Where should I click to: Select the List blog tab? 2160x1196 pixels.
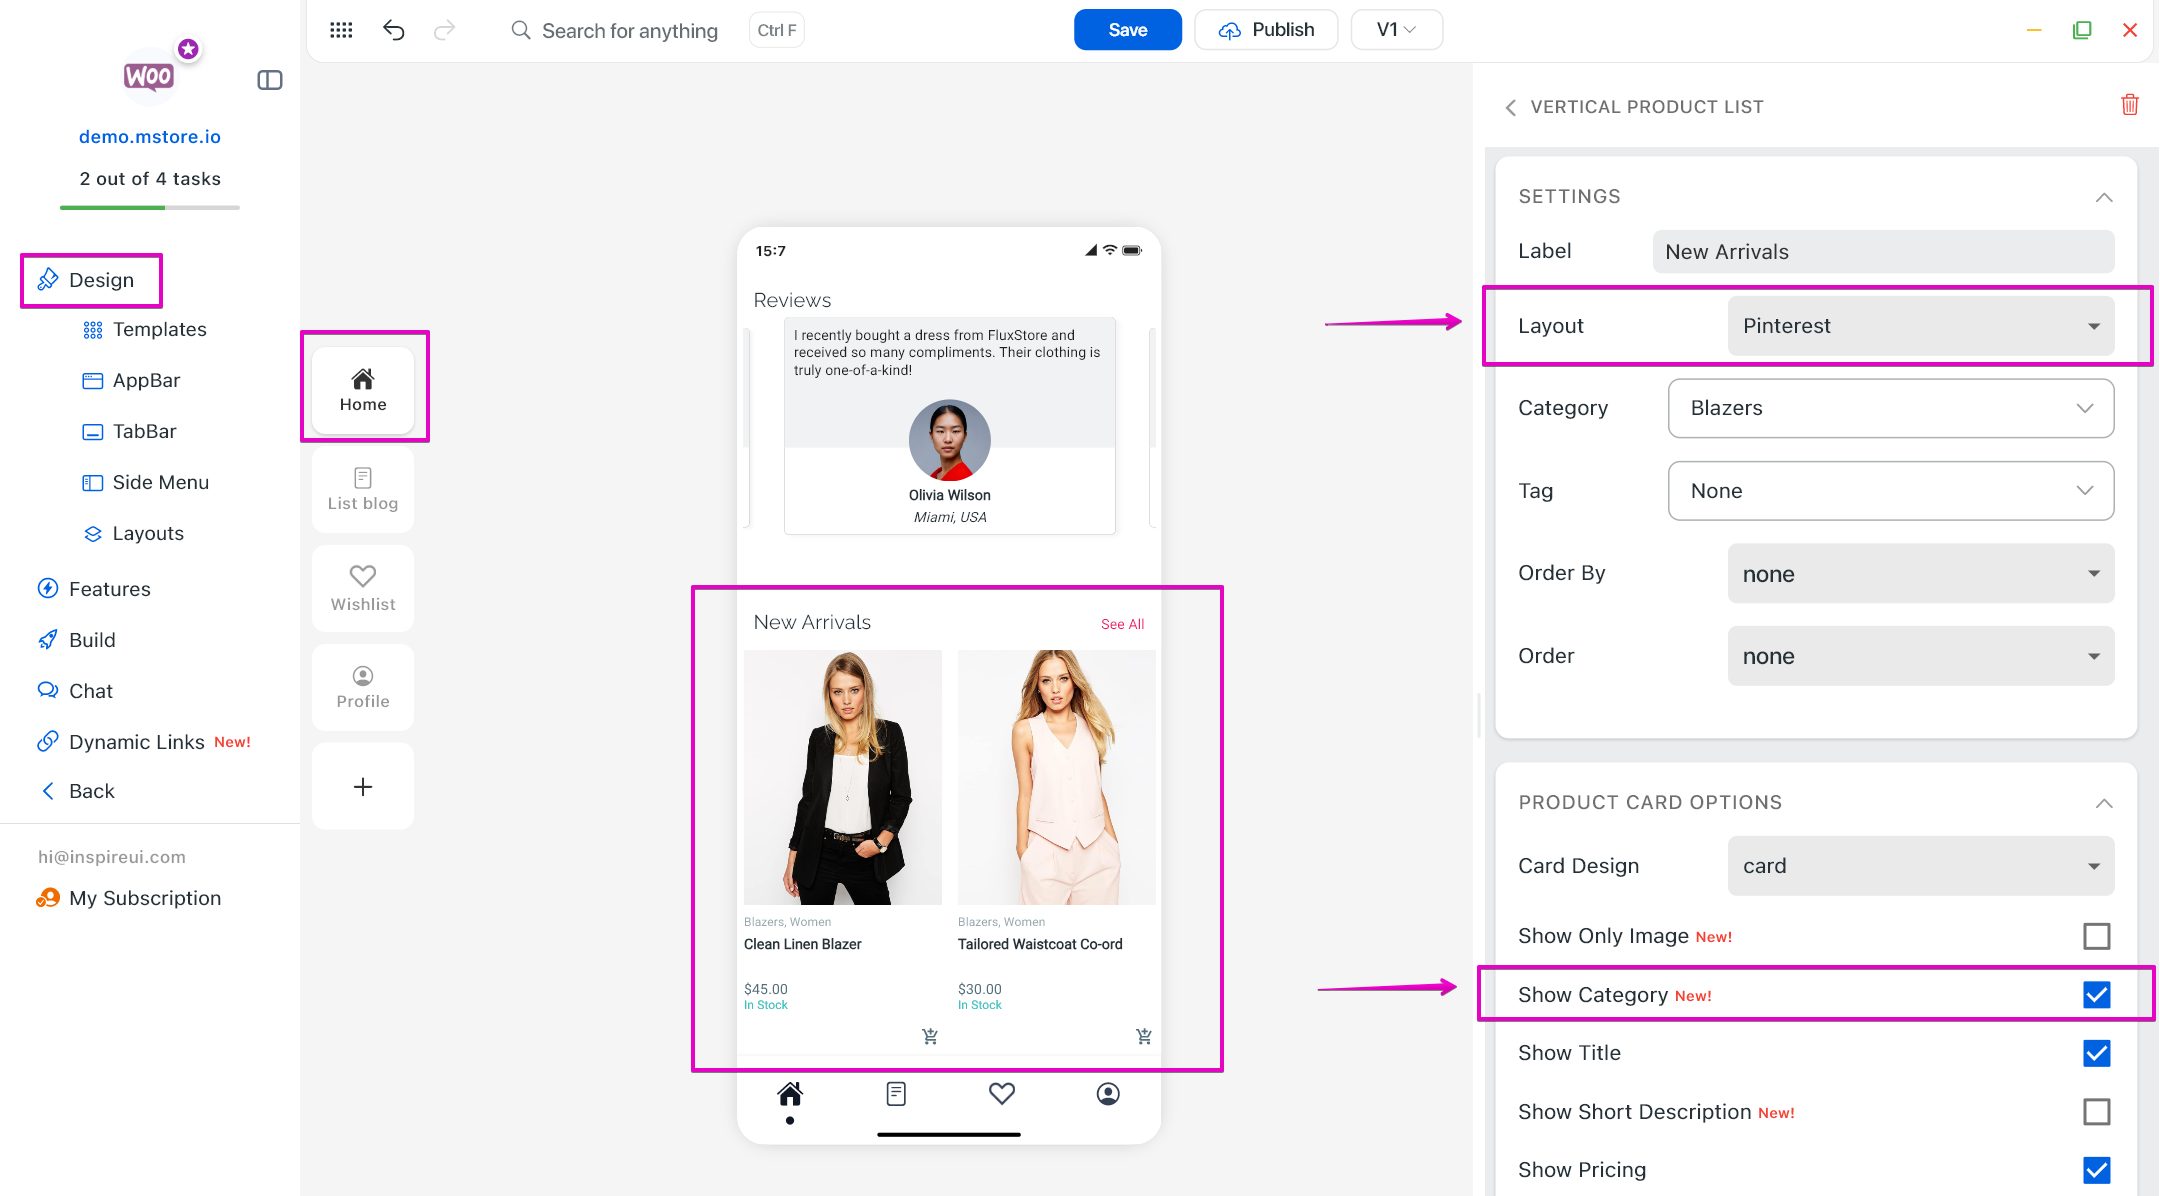tap(363, 489)
